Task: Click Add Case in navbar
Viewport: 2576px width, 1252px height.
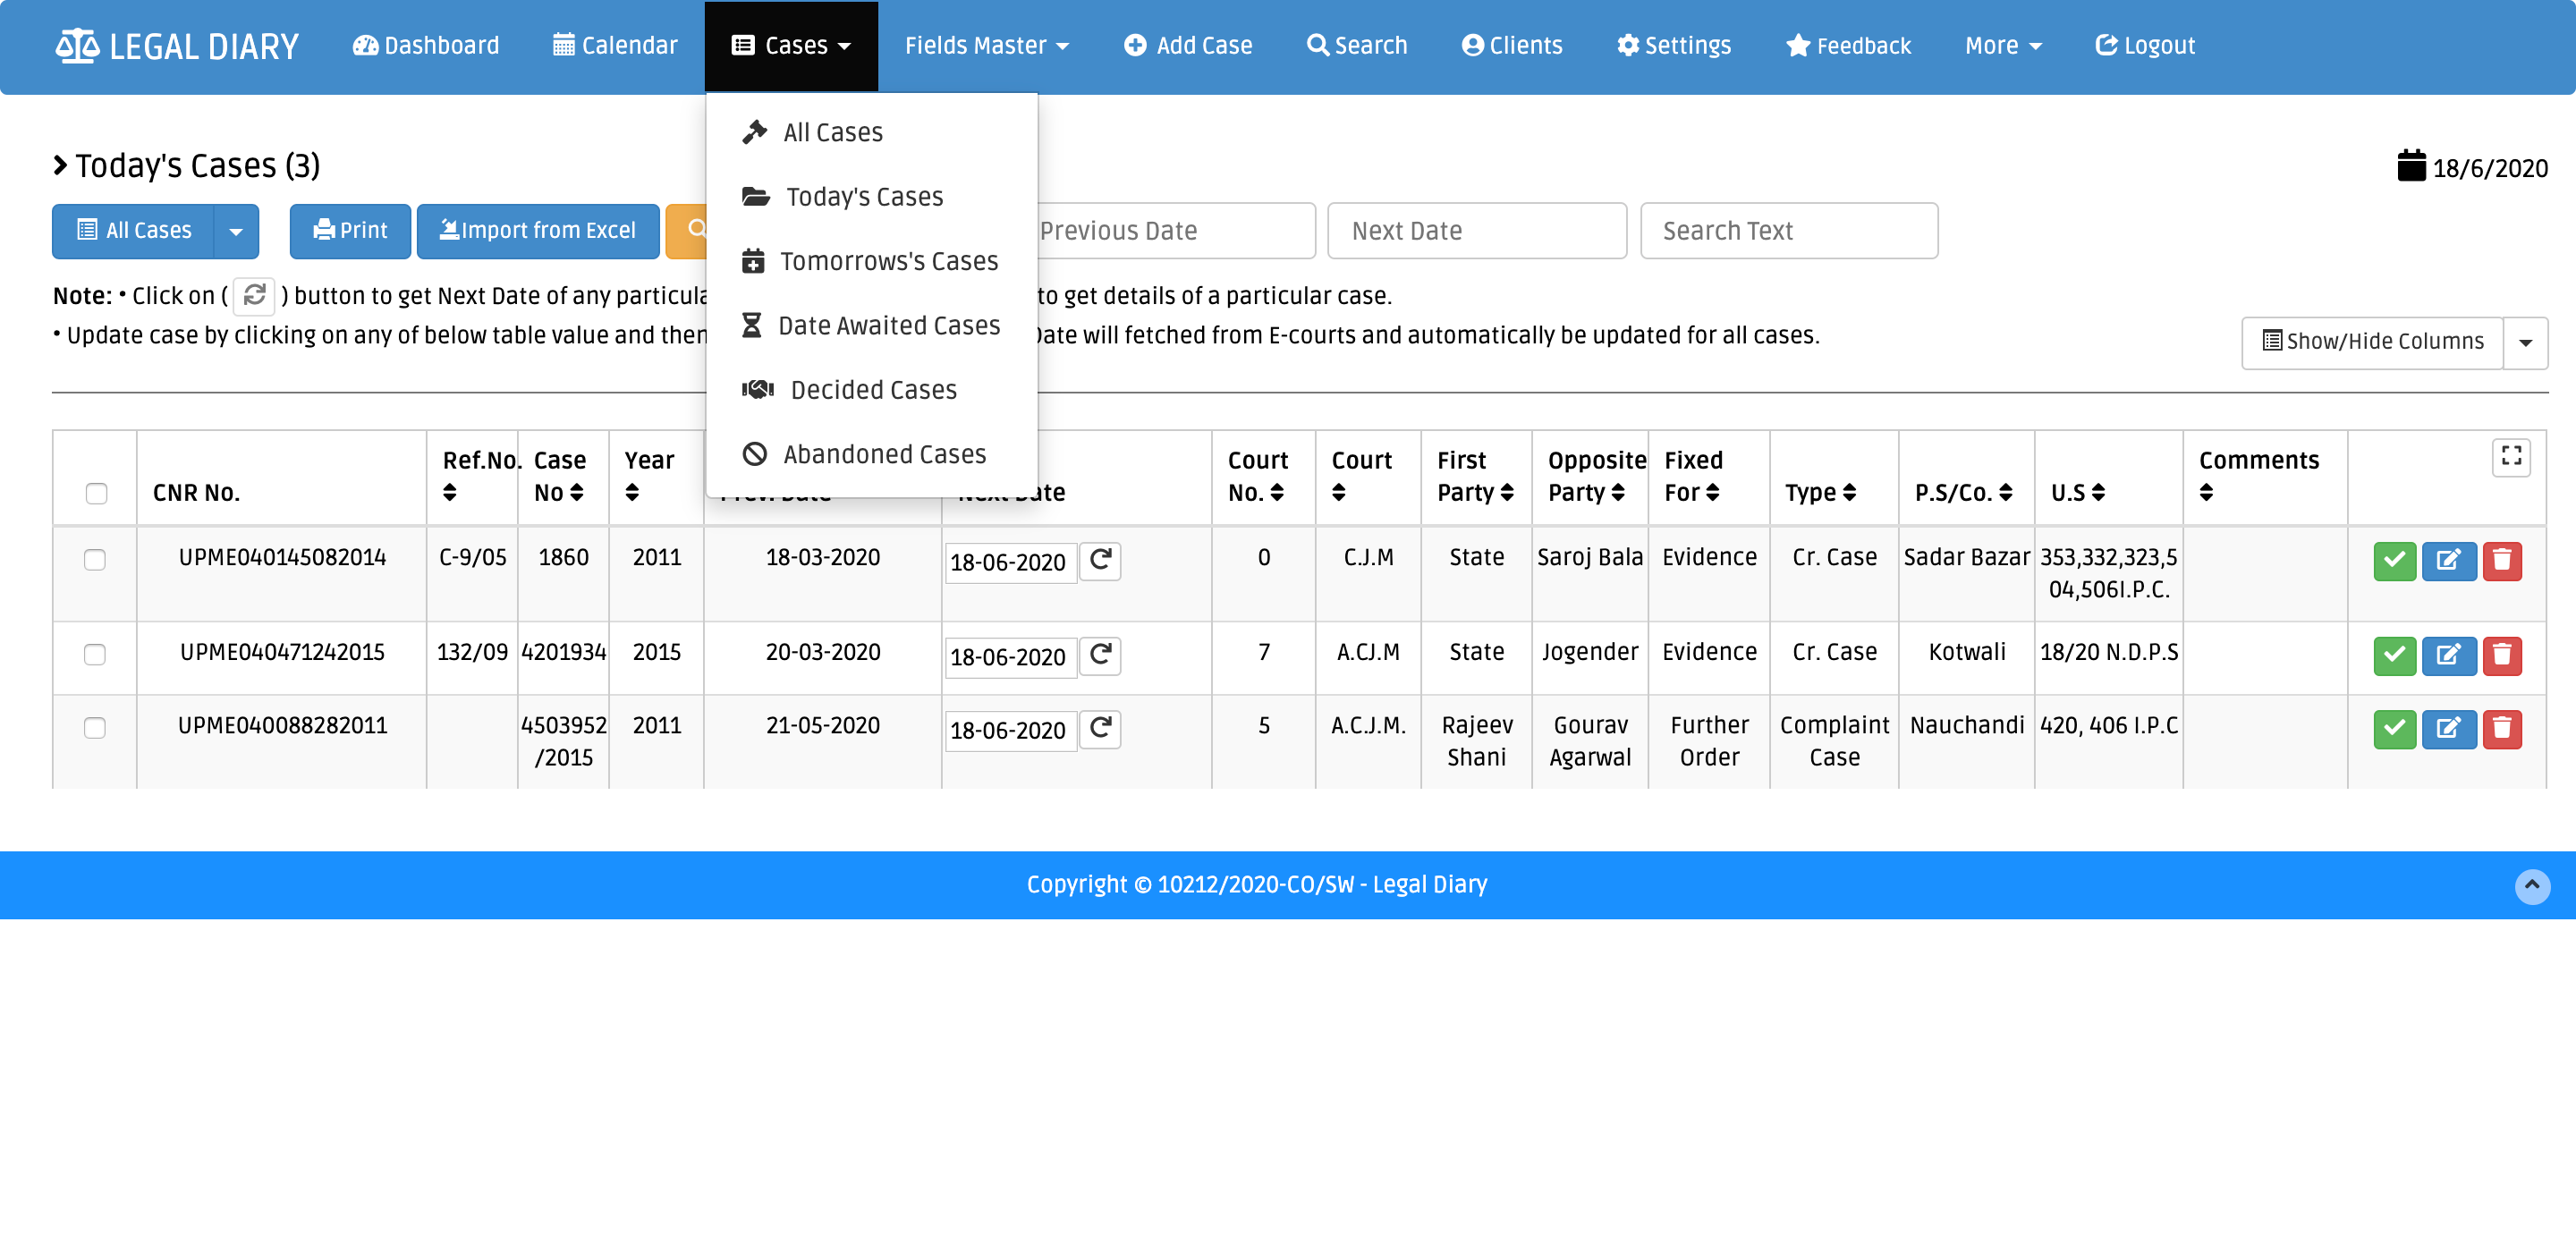Action: tap(1188, 46)
